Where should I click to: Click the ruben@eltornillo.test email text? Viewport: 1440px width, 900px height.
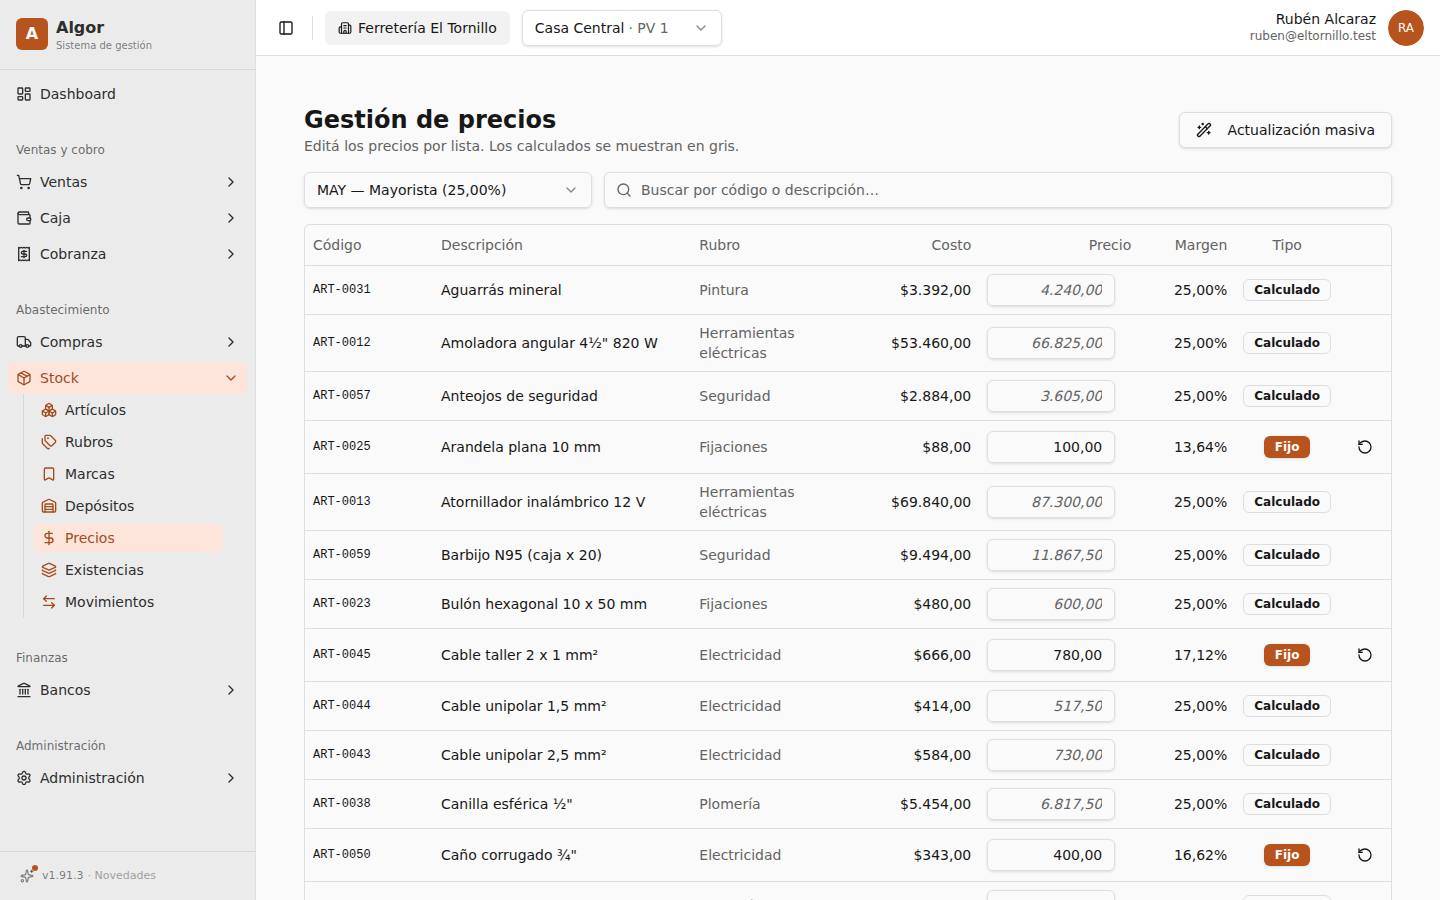pyautogui.click(x=1313, y=36)
